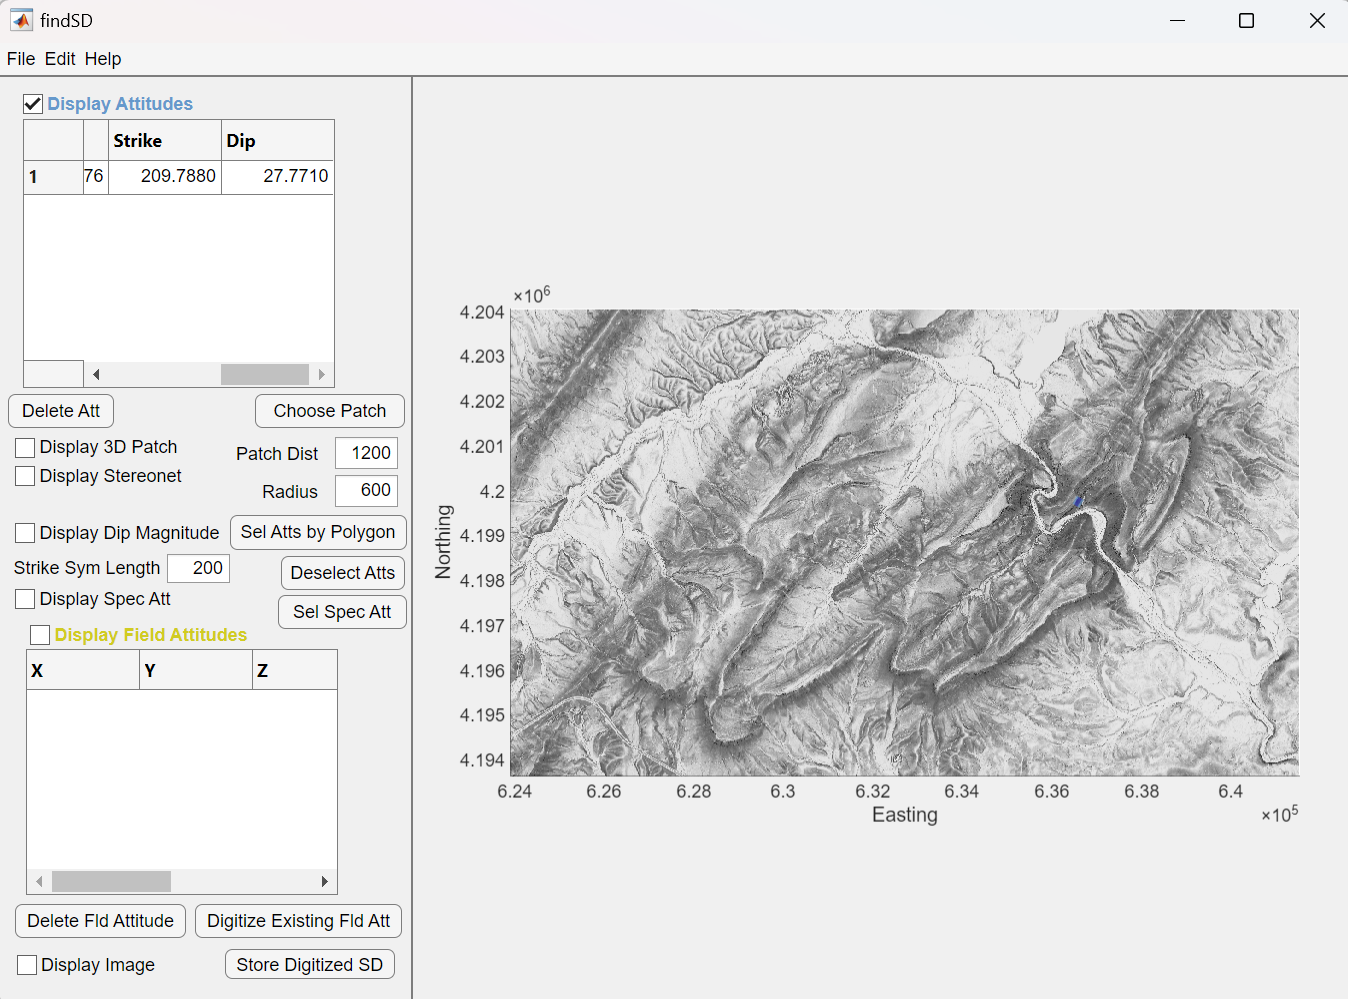Click left scroll arrow of field attitudes table
The height and width of the screenshot is (999, 1348).
click(x=39, y=882)
